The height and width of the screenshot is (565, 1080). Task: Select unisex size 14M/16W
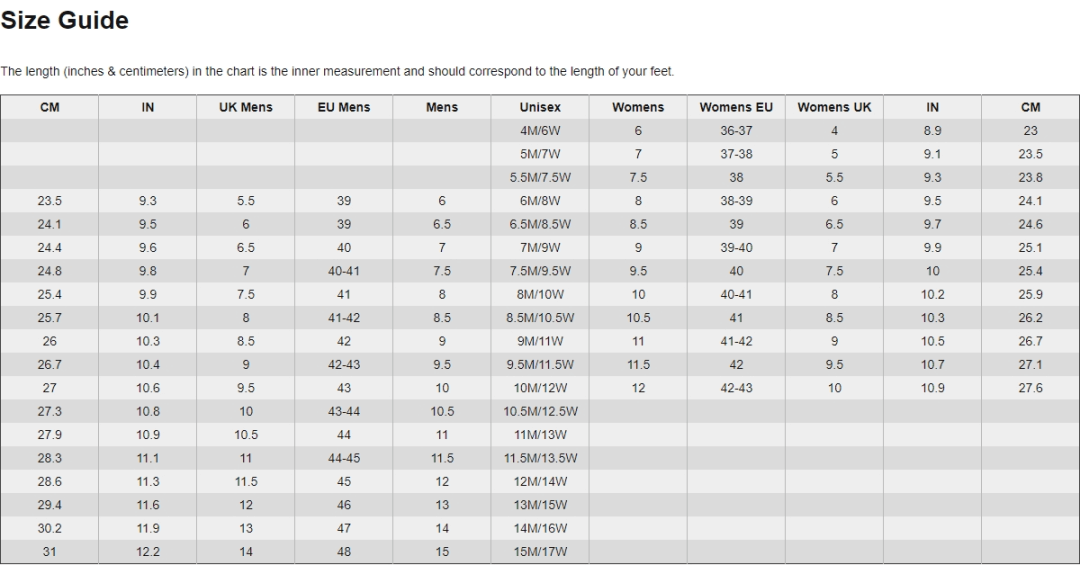540,529
